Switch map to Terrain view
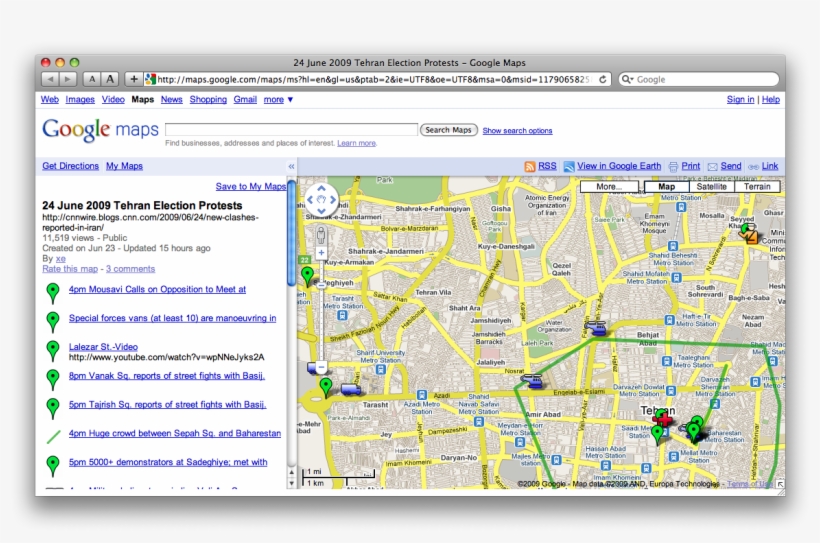820x543 pixels. pos(757,187)
